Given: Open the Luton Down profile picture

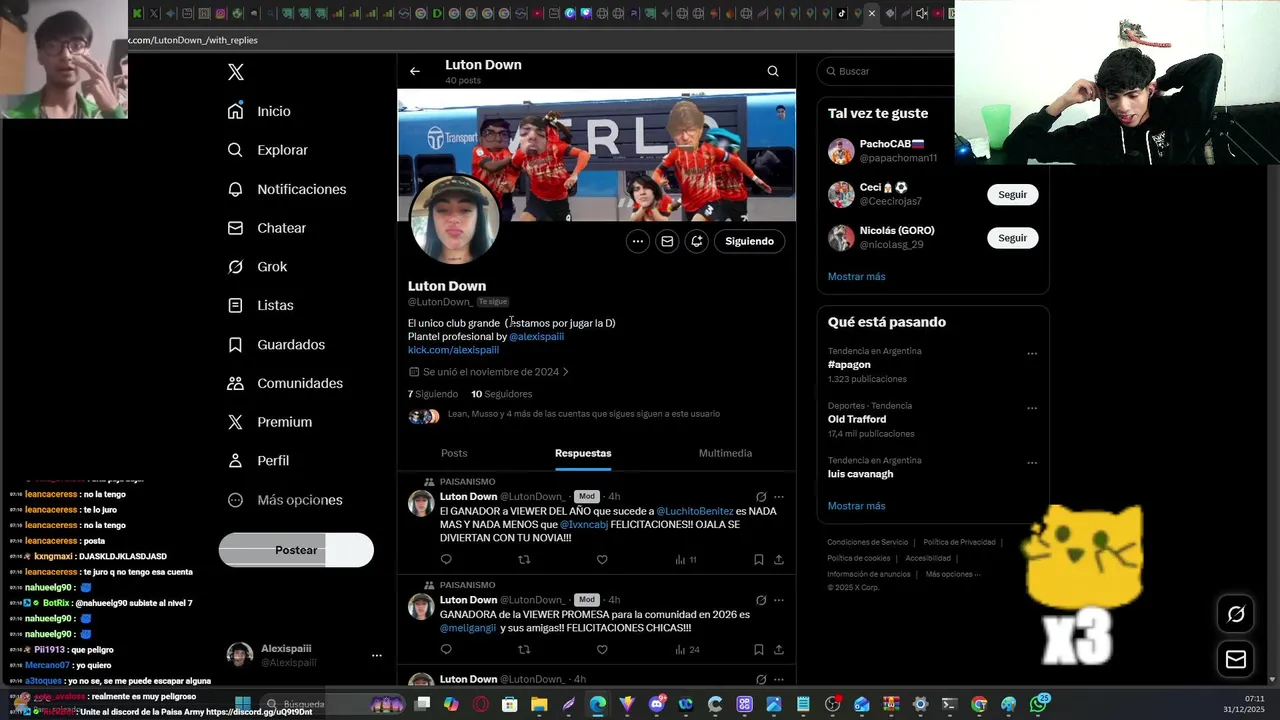Looking at the screenshot, I should [x=455, y=220].
